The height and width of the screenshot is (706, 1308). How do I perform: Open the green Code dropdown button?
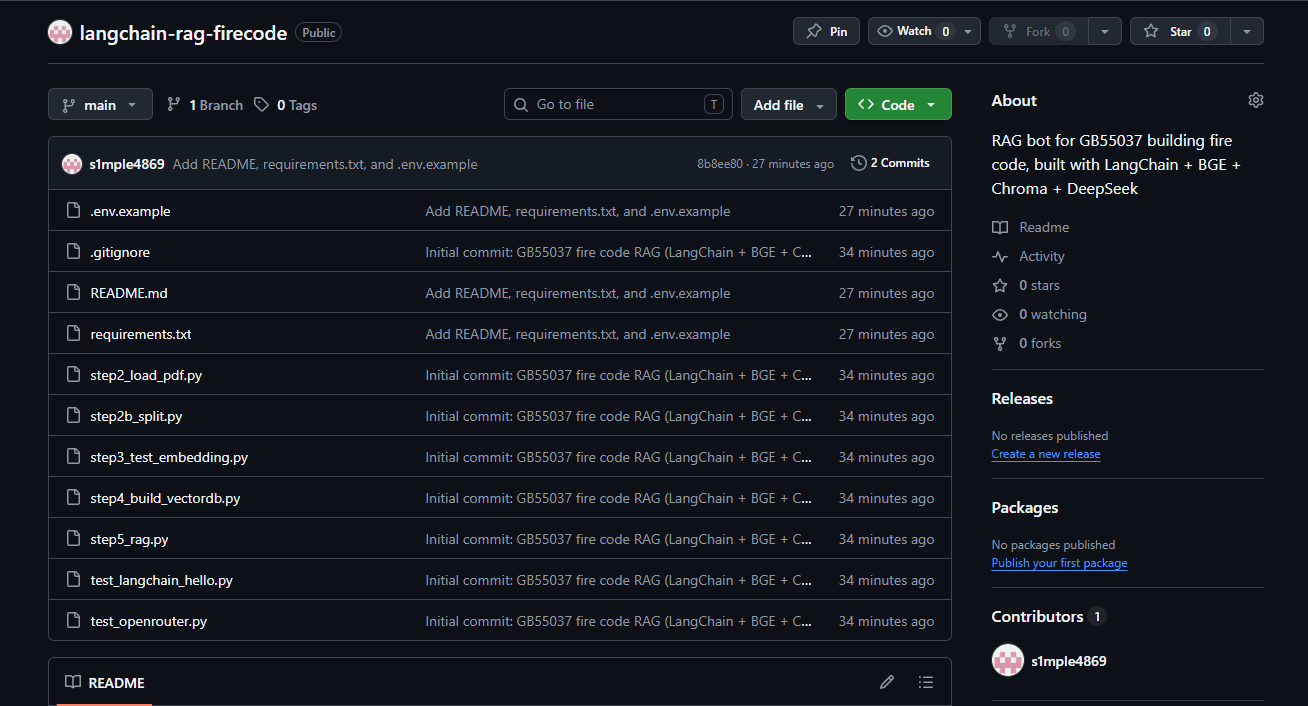pos(898,104)
